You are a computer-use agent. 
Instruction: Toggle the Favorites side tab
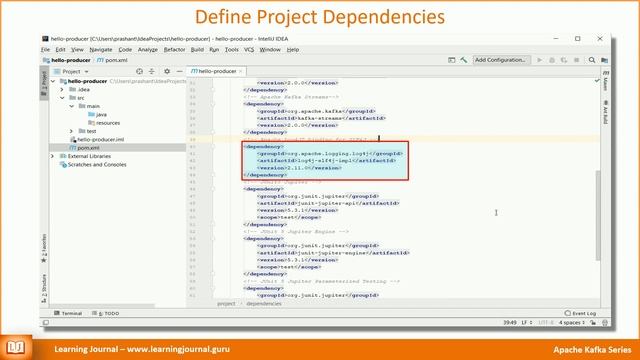44,248
